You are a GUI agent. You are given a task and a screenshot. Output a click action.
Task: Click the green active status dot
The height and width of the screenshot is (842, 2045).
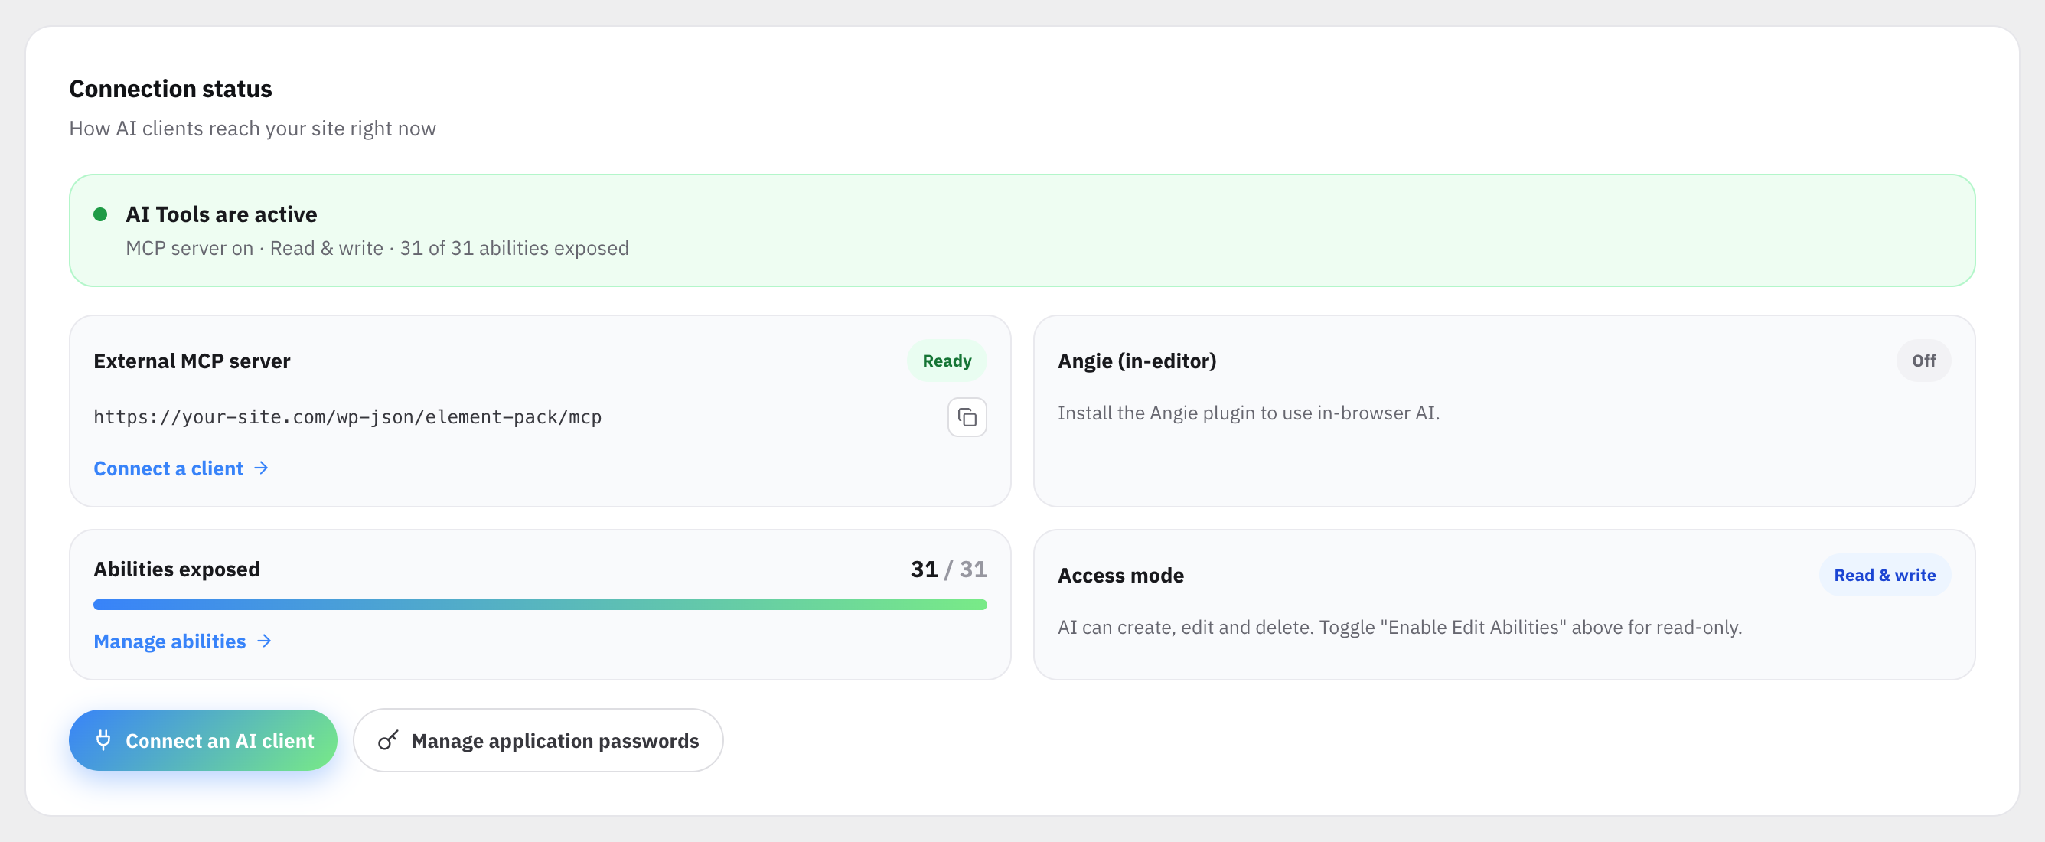[100, 214]
